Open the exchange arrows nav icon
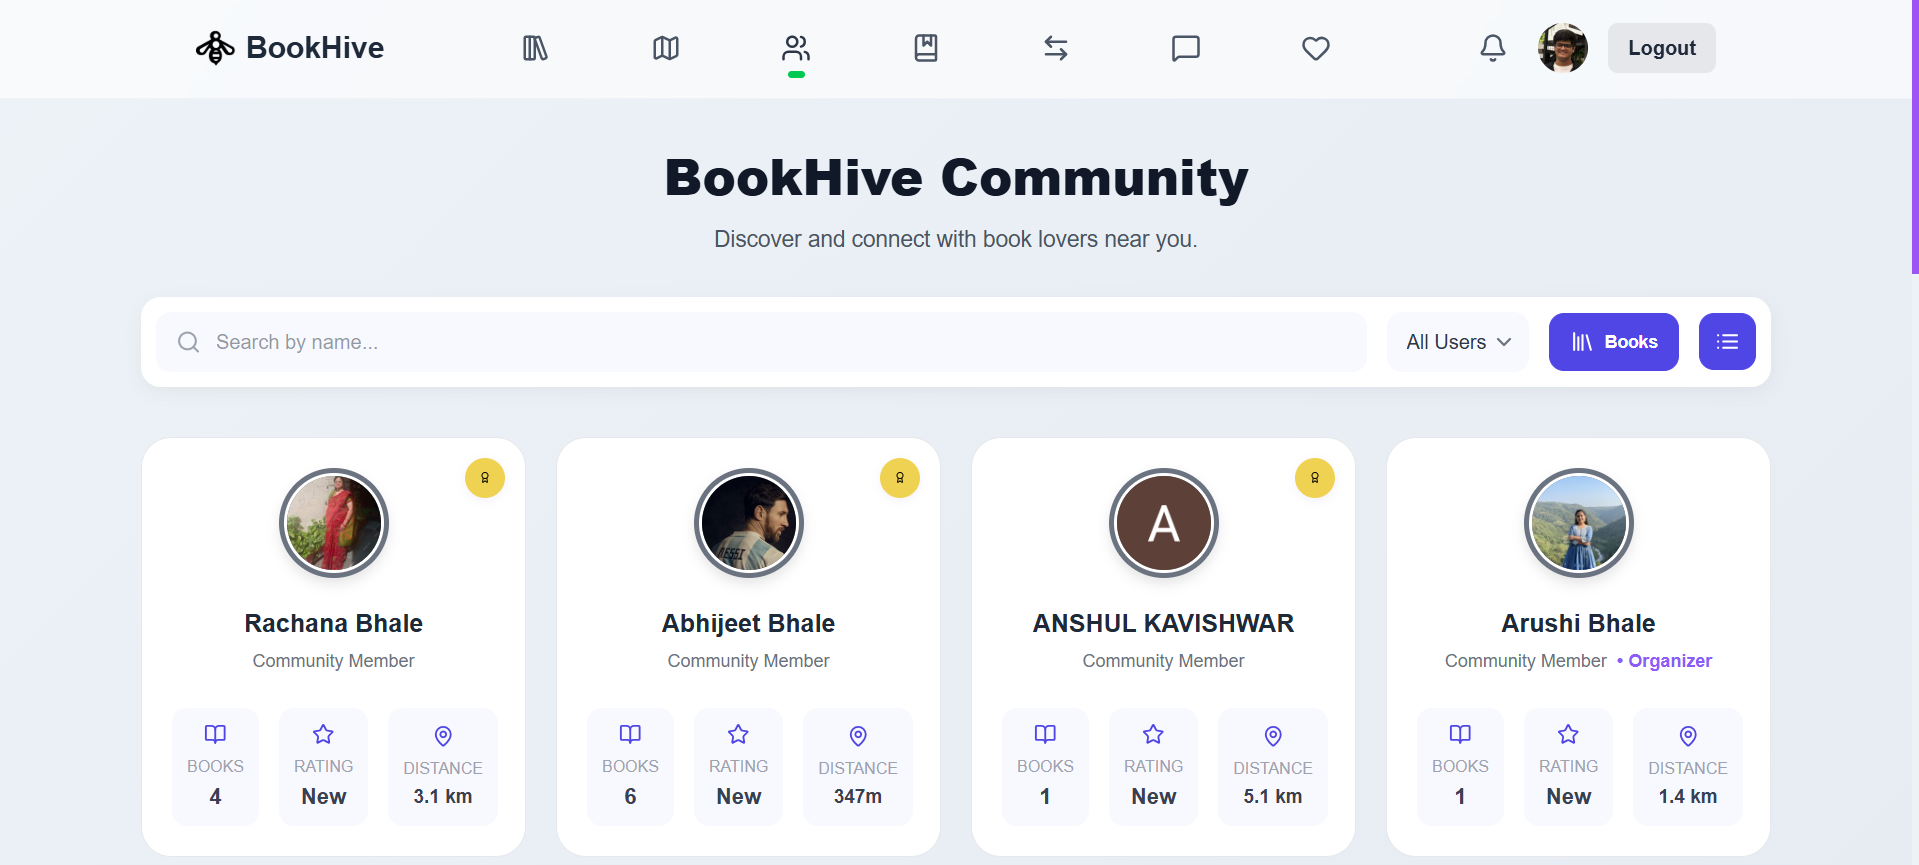 (x=1056, y=48)
